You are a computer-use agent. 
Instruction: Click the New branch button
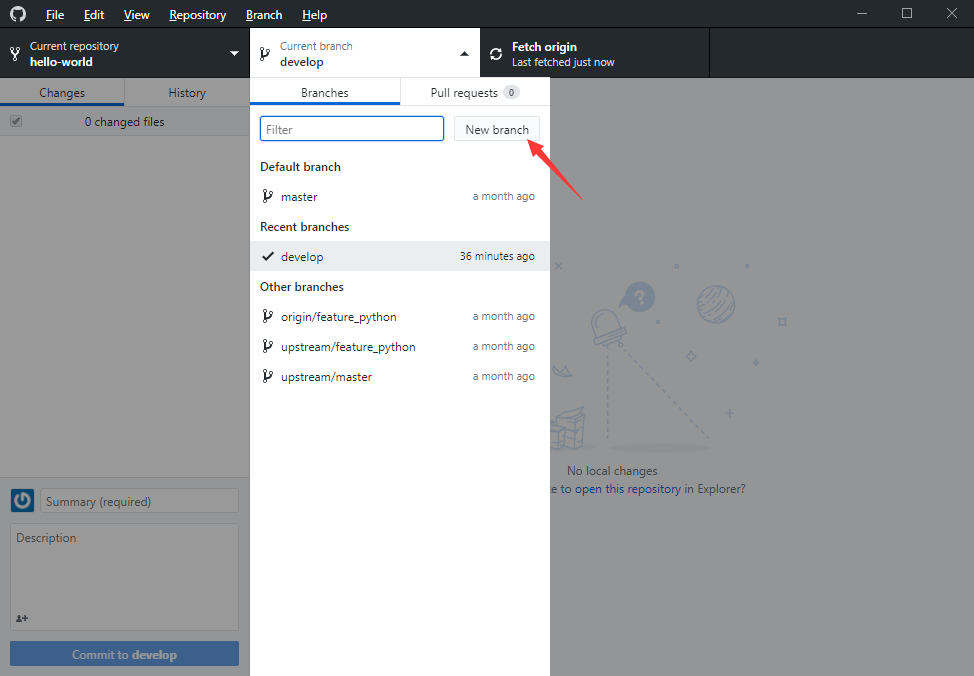(x=497, y=129)
